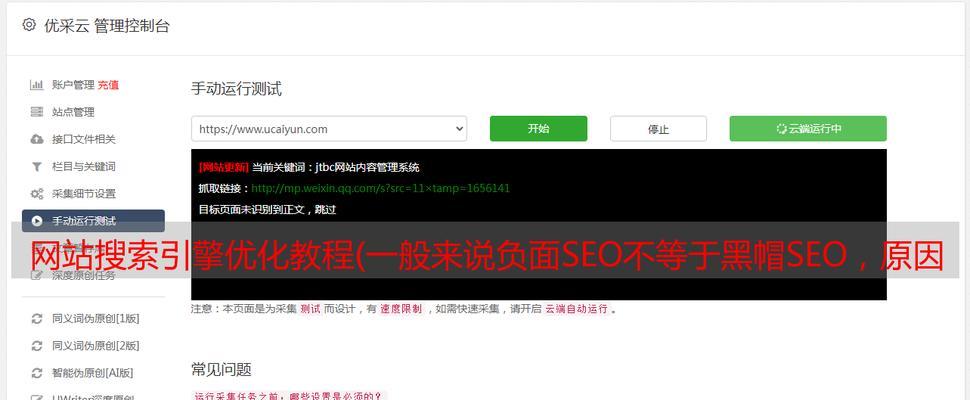Select the active 手动运行测试 sidebar item
The image size is (970, 400).
93,221
